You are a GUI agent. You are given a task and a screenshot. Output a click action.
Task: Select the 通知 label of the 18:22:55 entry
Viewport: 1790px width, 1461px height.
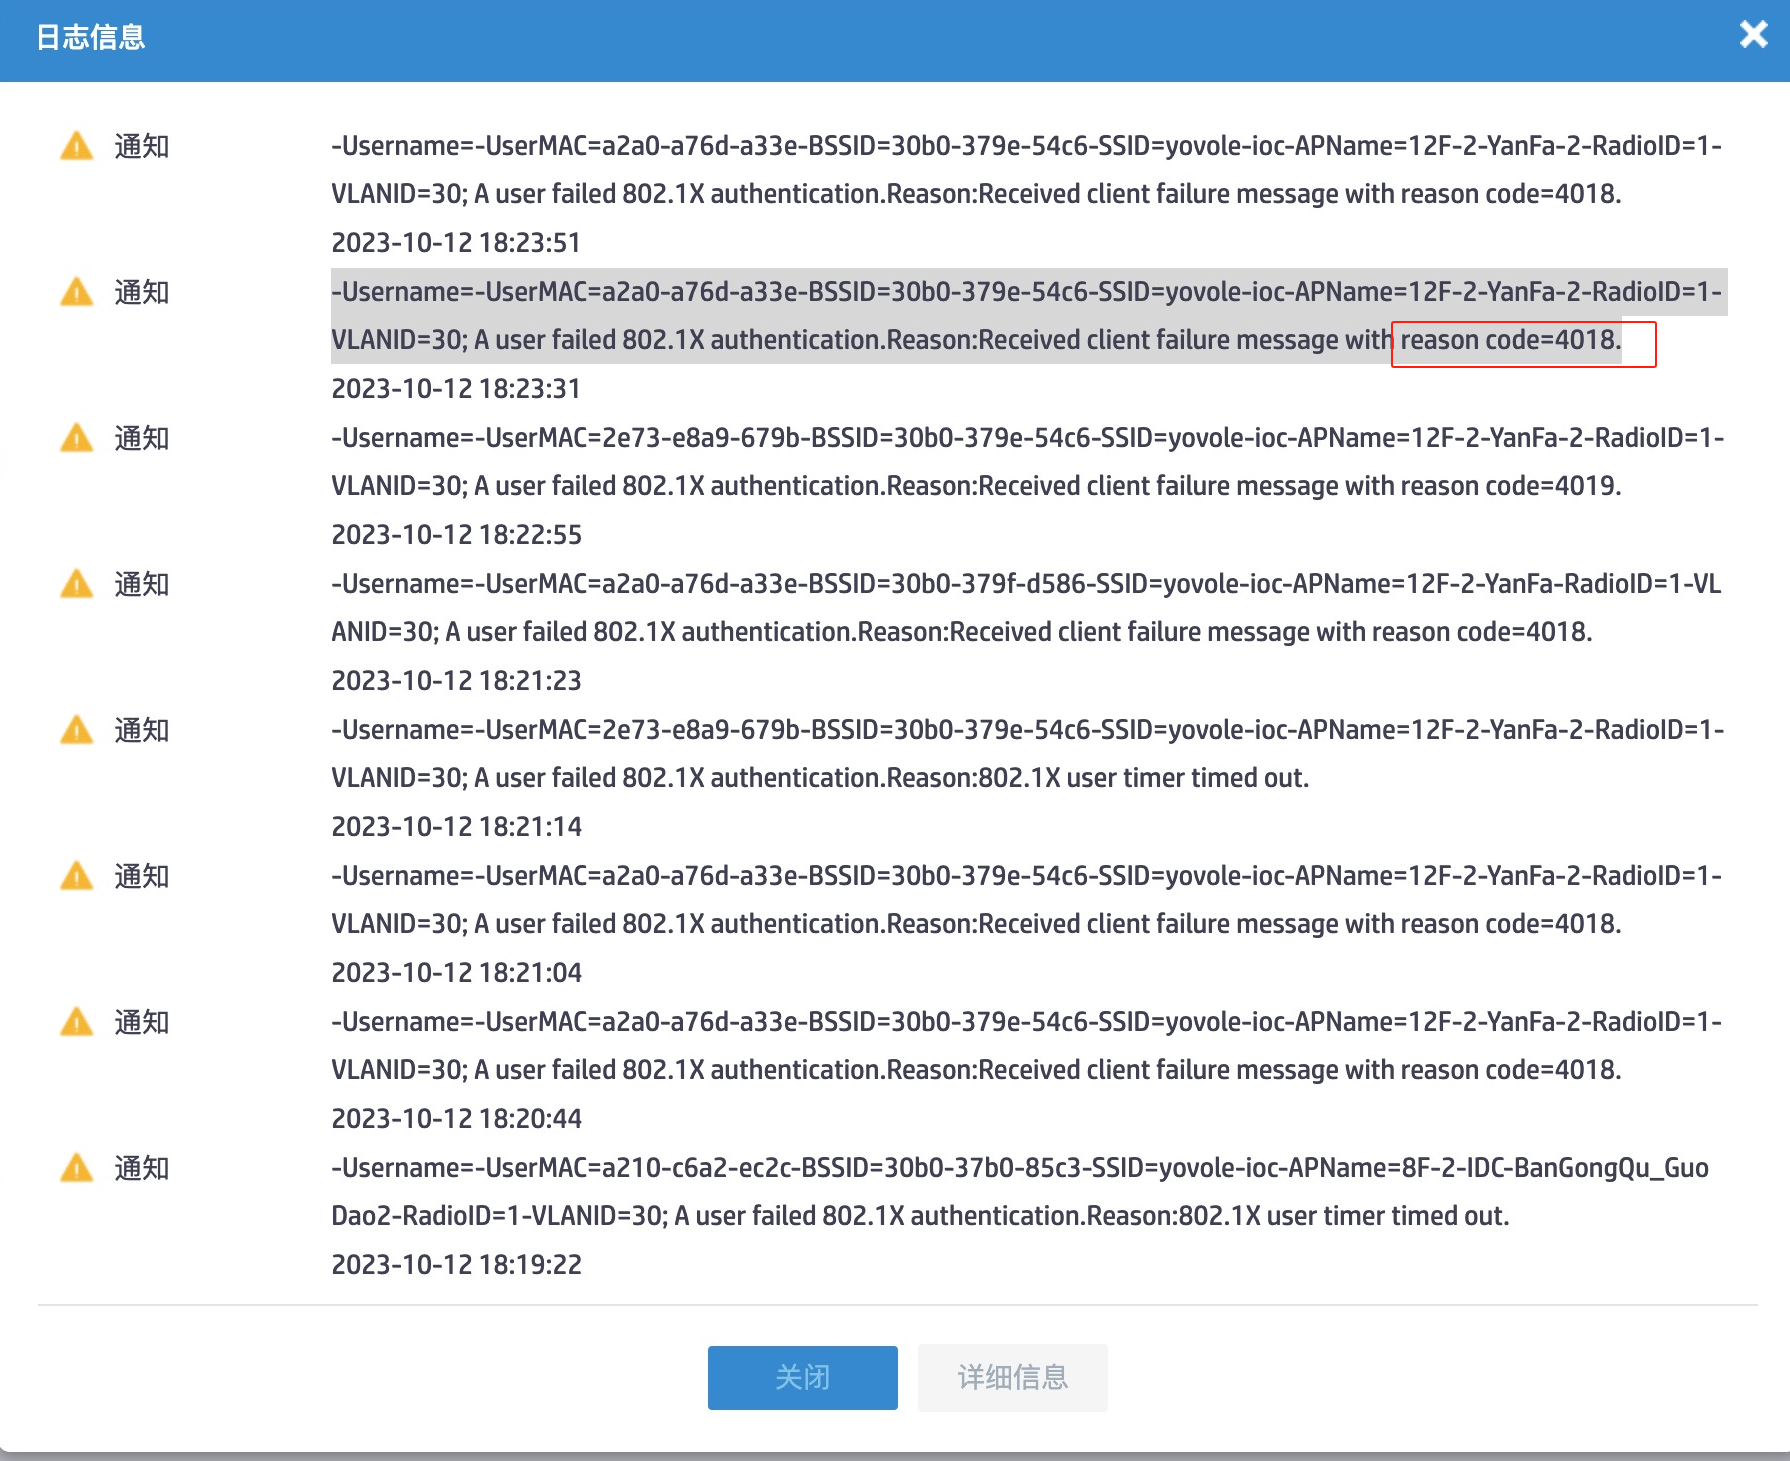(x=142, y=438)
